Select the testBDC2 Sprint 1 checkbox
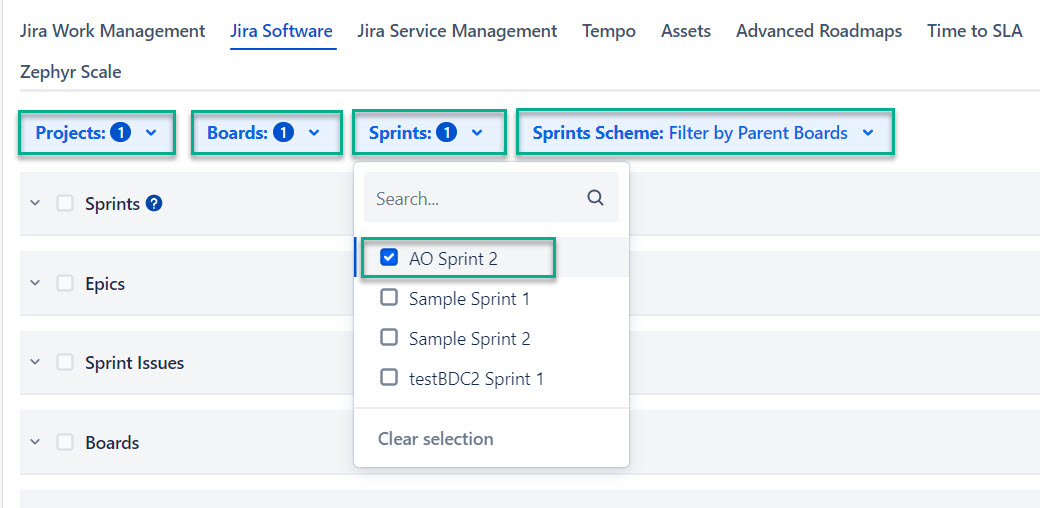The width and height of the screenshot is (1040, 508). (x=390, y=378)
